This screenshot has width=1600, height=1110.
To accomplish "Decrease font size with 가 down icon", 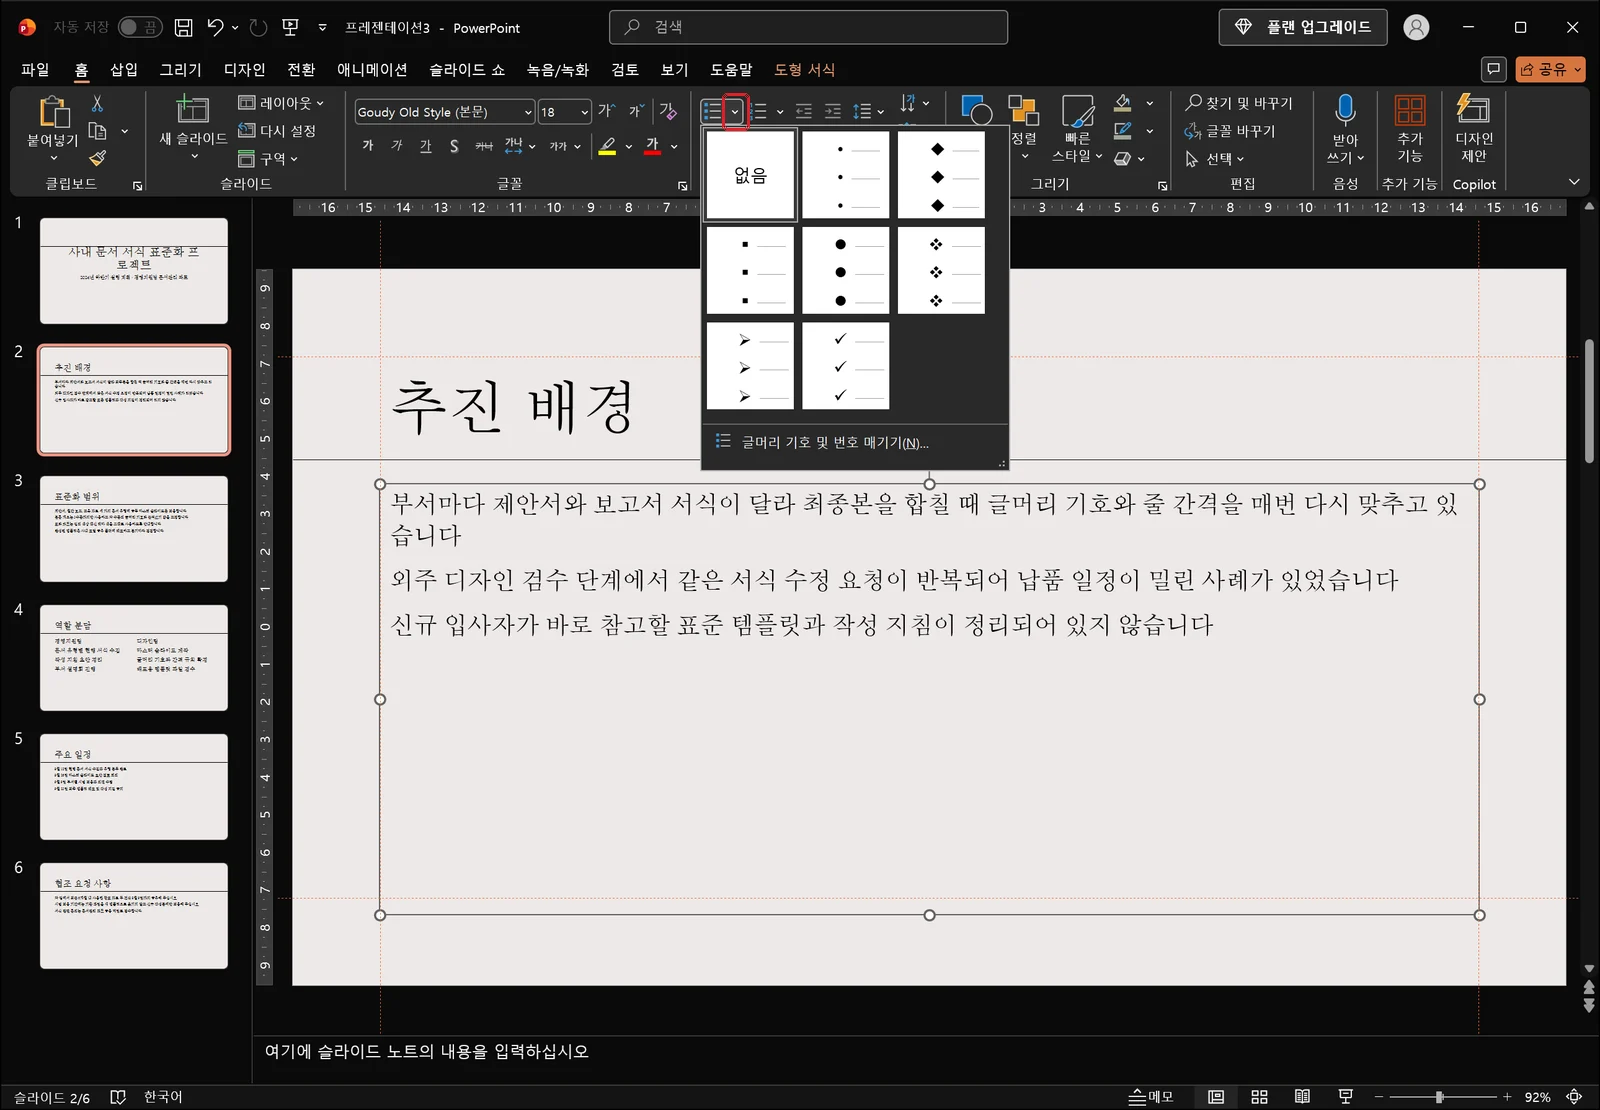I will [636, 111].
